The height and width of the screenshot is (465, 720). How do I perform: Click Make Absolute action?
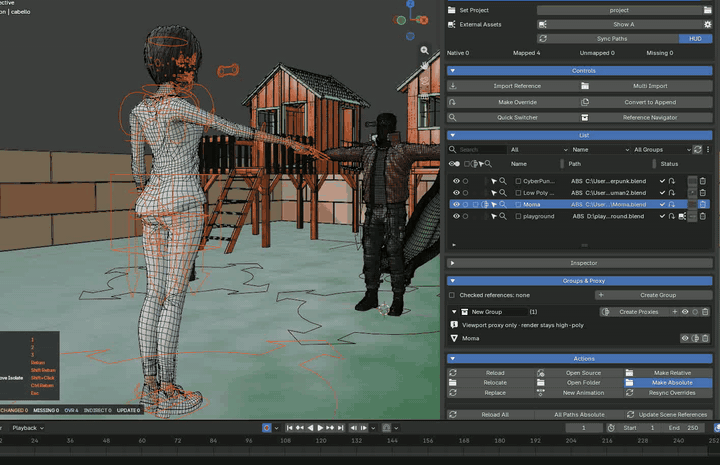tap(668, 382)
